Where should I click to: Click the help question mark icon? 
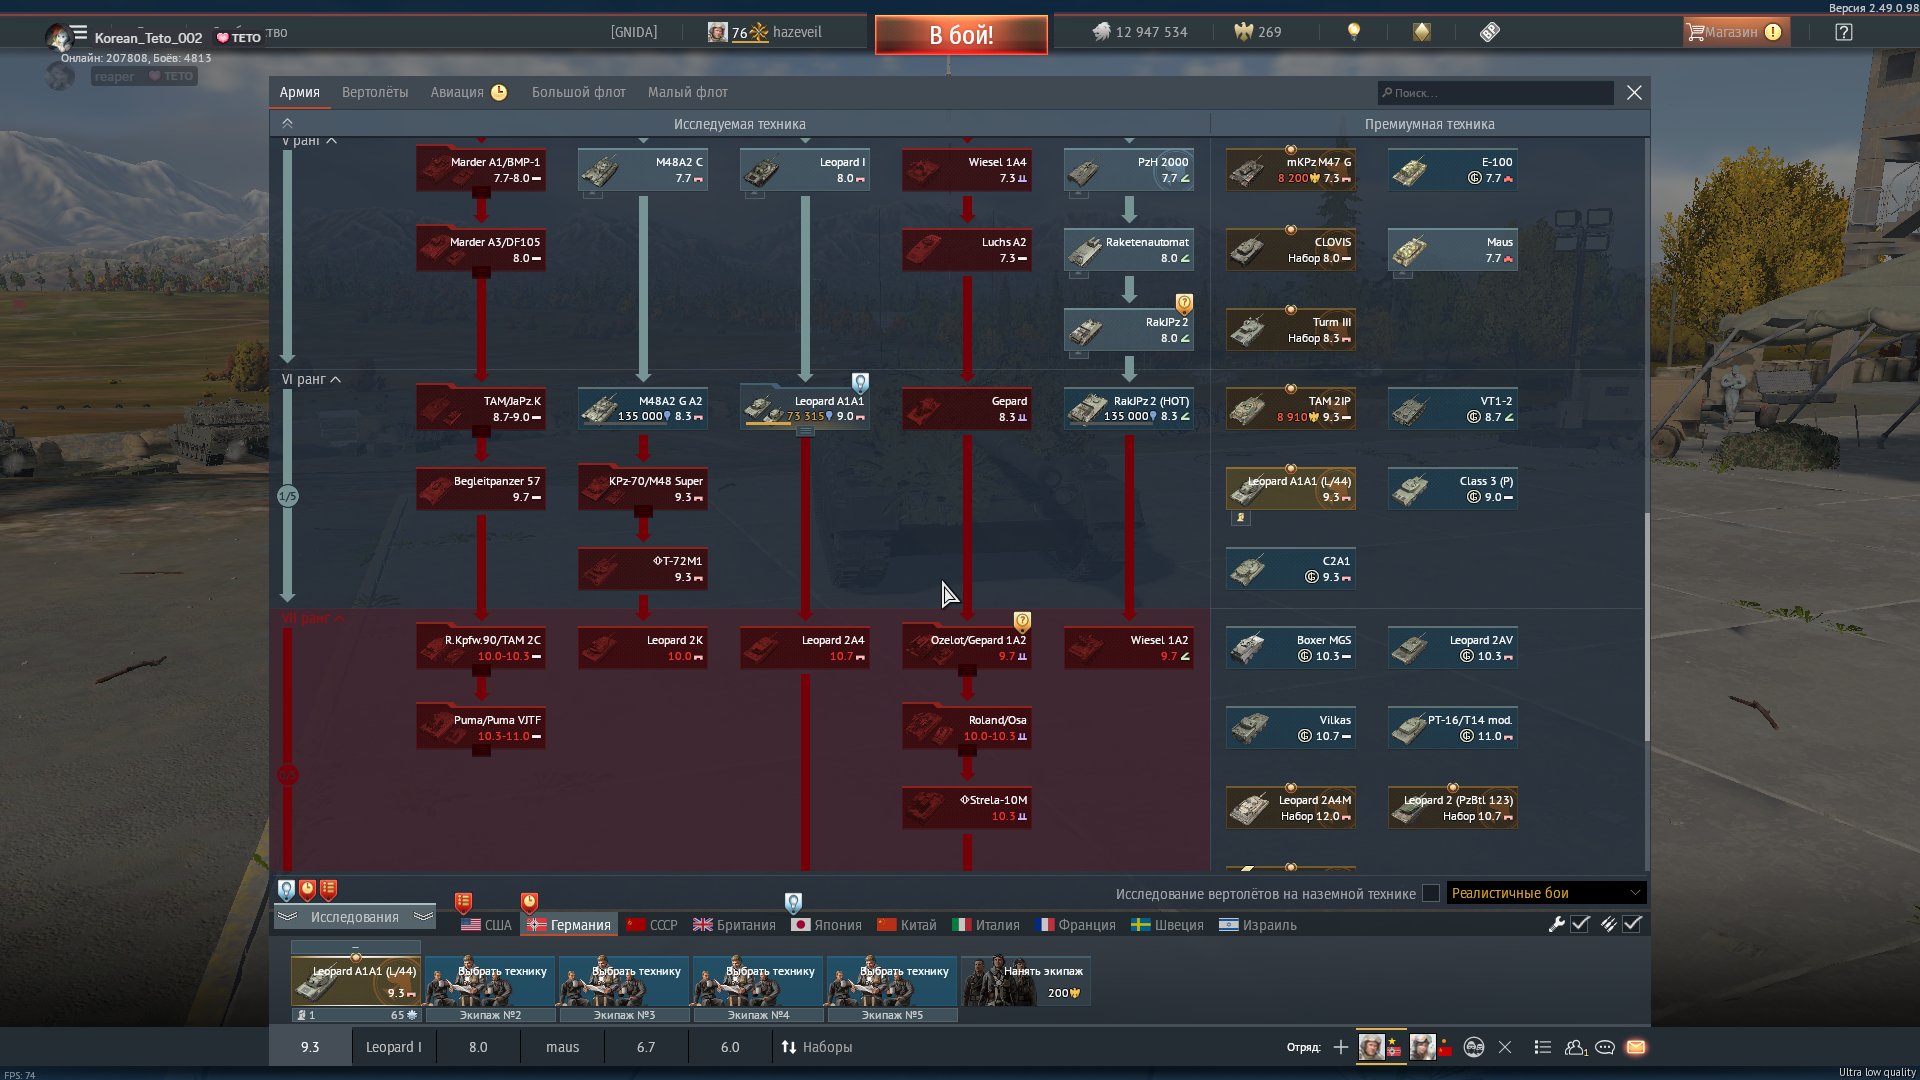(1843, 32)
